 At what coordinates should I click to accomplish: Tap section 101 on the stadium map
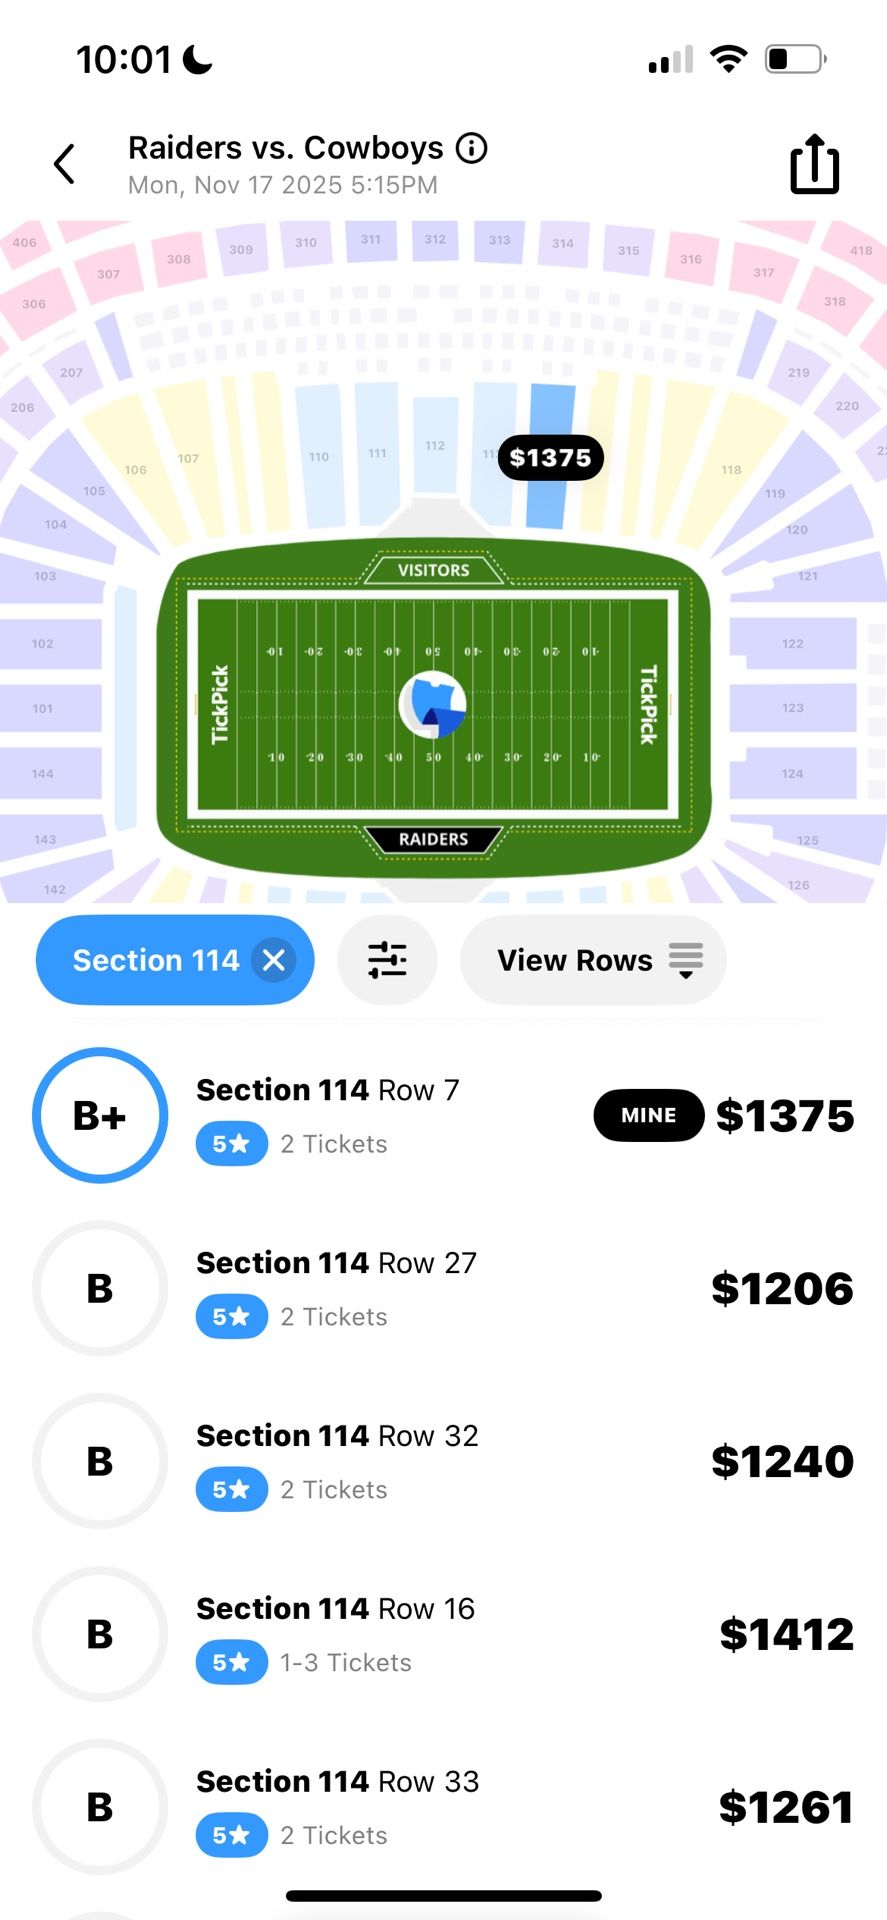42,708
